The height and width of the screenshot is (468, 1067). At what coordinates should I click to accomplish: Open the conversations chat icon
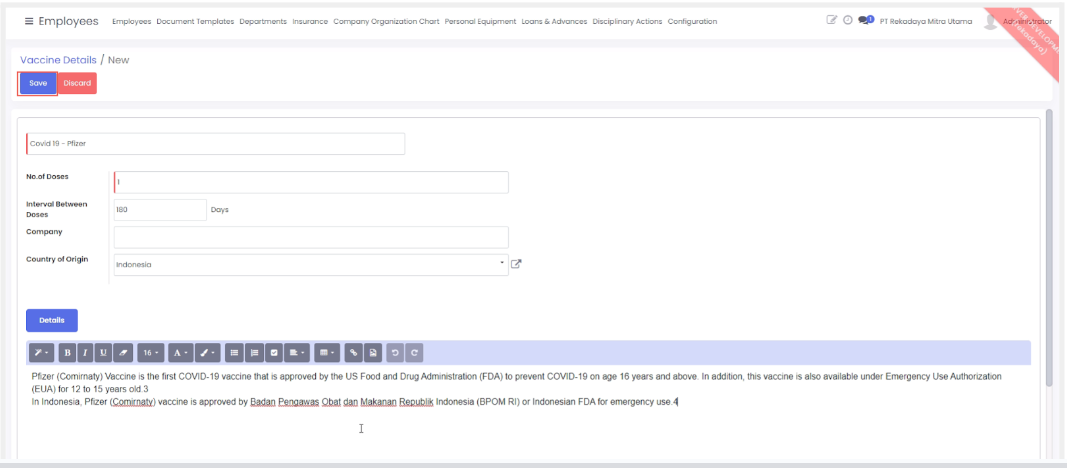coord(865,21)
